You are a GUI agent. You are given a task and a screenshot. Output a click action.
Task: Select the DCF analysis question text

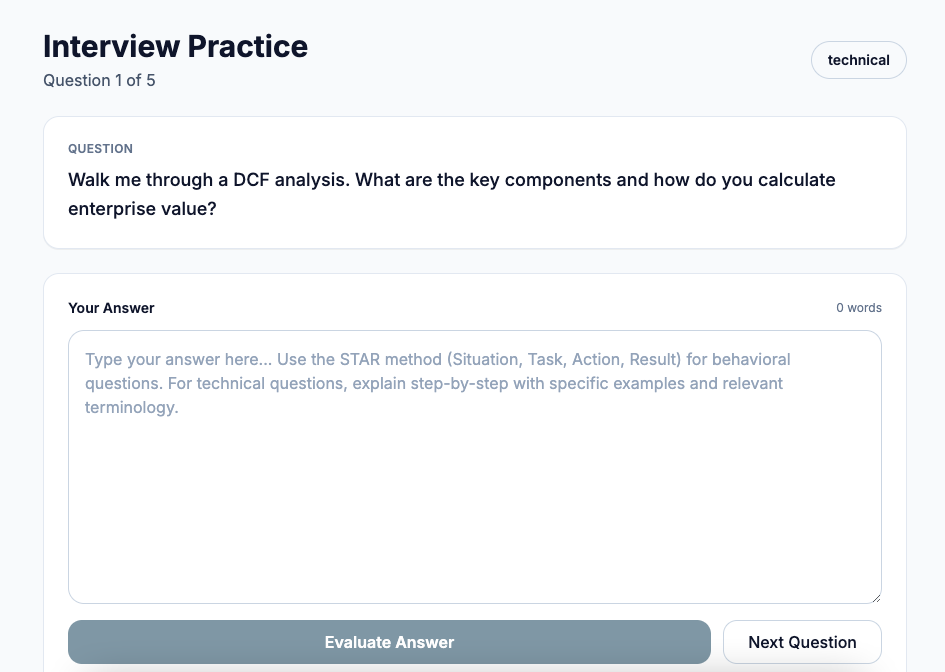click(451, 194)
